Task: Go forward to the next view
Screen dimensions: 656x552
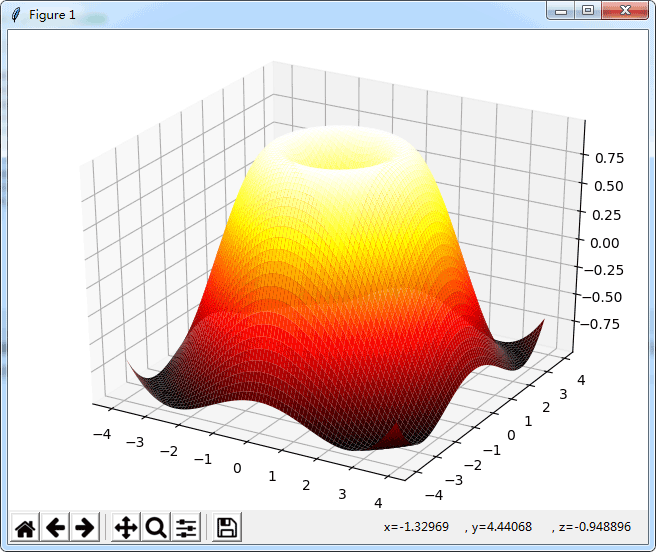Action: point(85,527)
